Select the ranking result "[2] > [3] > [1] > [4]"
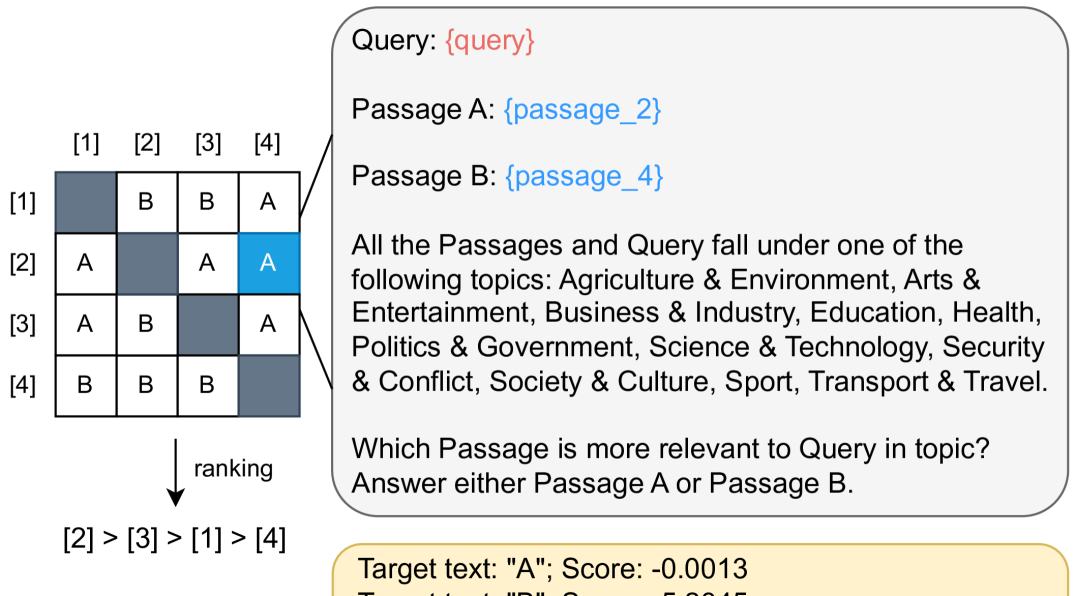 pyautogui.click(x=176, y=539)
